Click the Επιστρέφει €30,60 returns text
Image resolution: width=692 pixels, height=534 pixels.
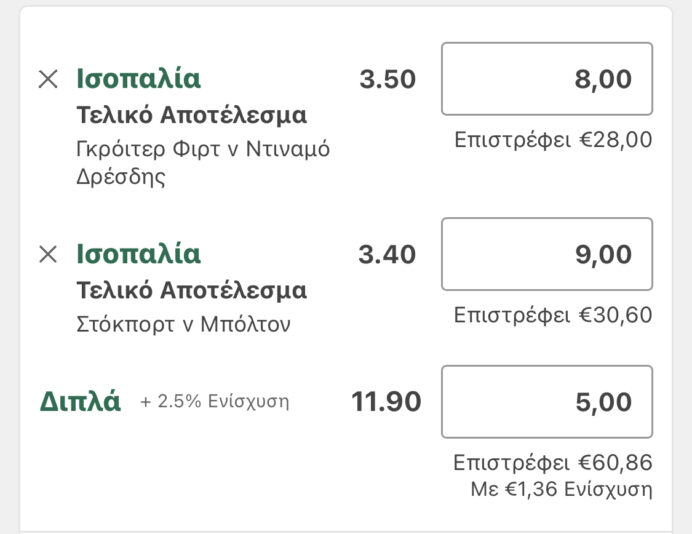552,315
